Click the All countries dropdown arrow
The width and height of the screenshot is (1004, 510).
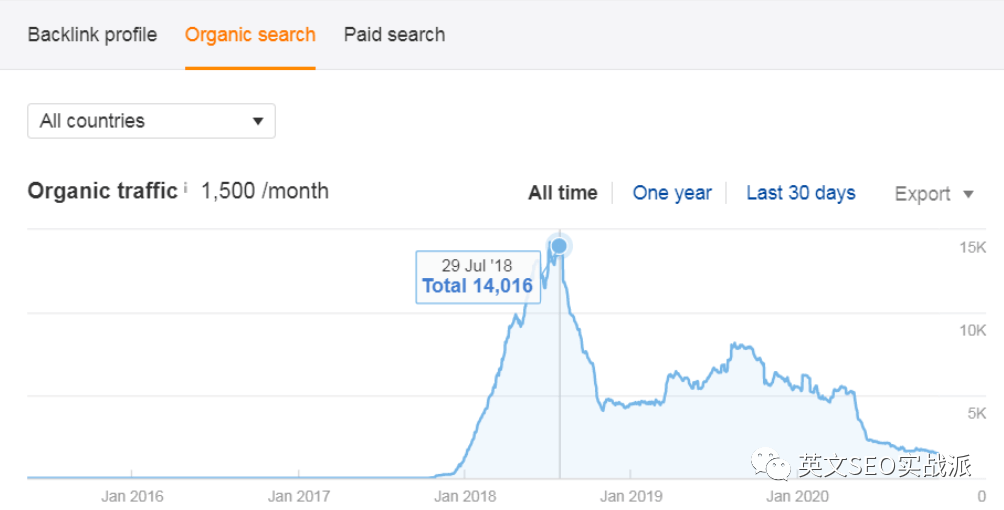click(258, 121)
